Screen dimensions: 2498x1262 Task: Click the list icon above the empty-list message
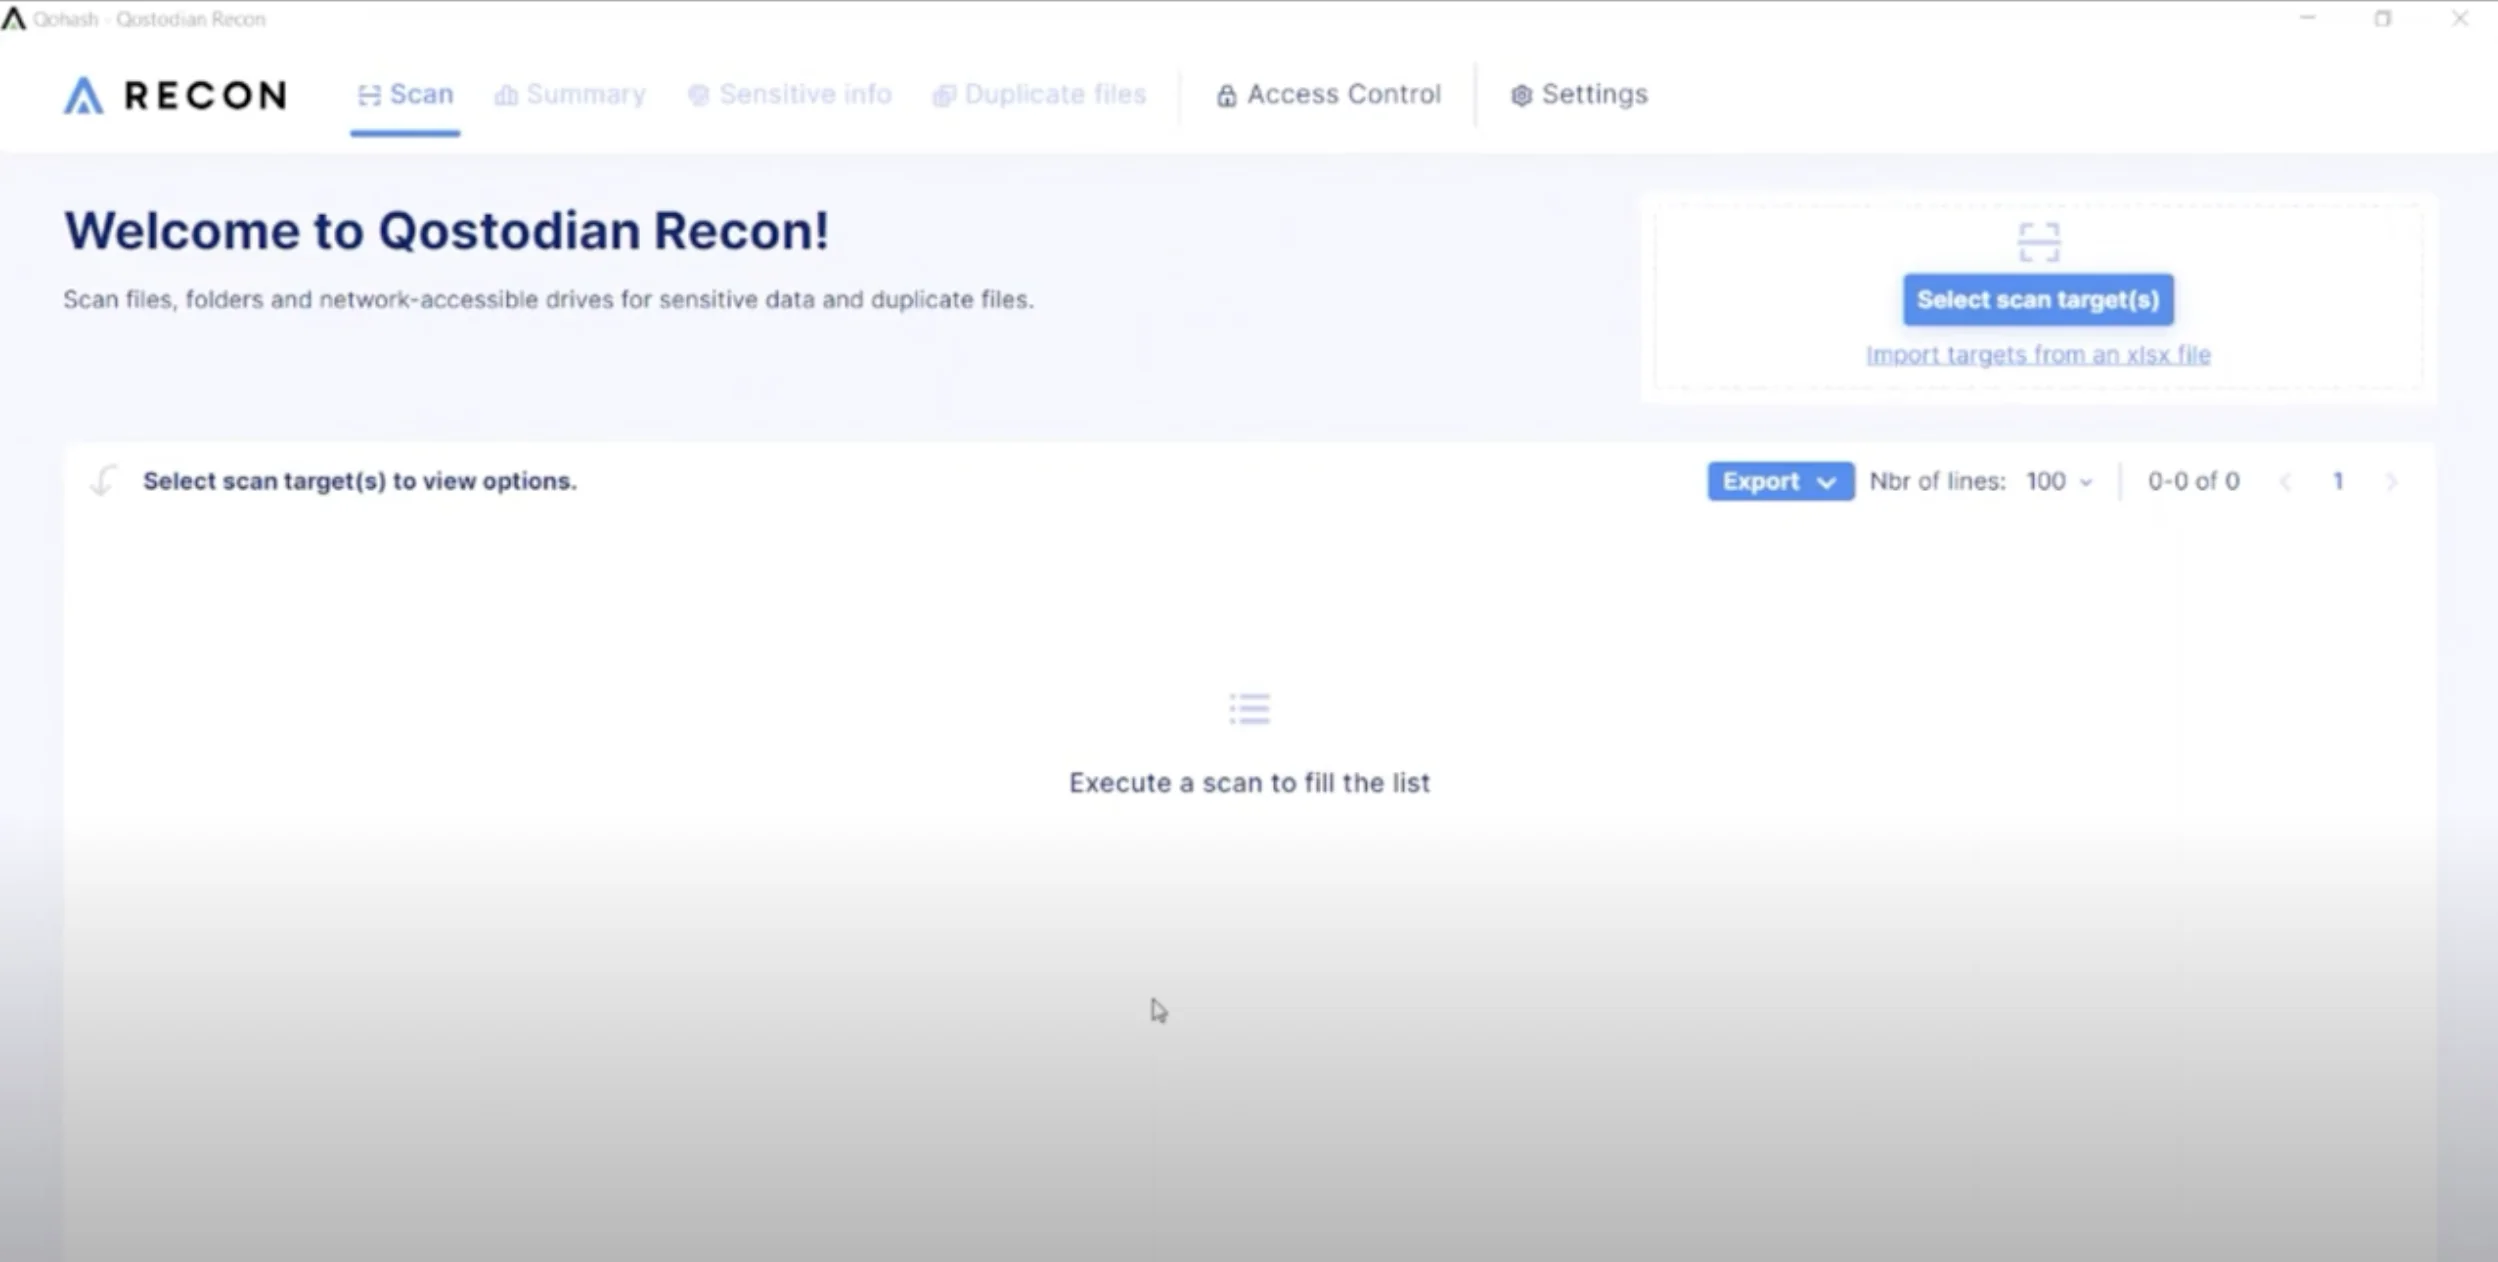(x=1249, y=709)
